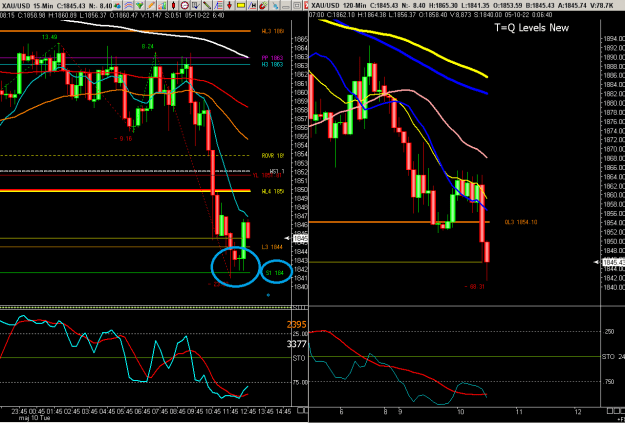The height and width of the screenshot is (423, 625).
Task: Select the red candlestick chart icon
Action: click(x=173, y=6)
